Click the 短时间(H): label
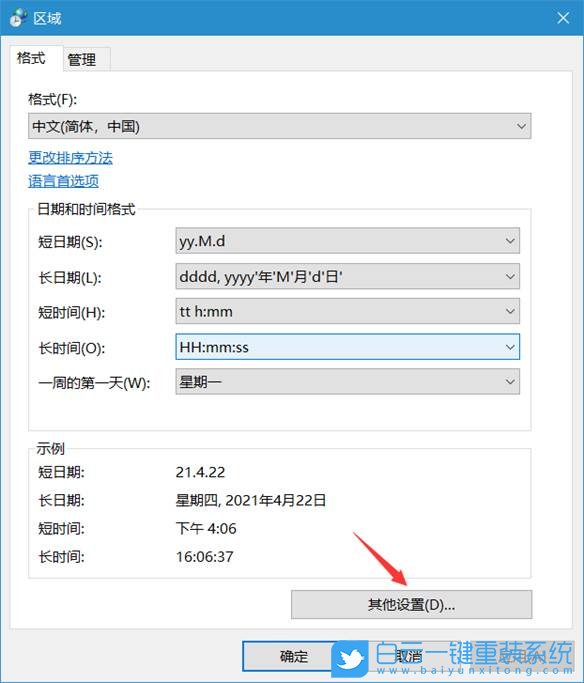Image resolution: width=584 pixels, height=683 pixels. [71, 313]
